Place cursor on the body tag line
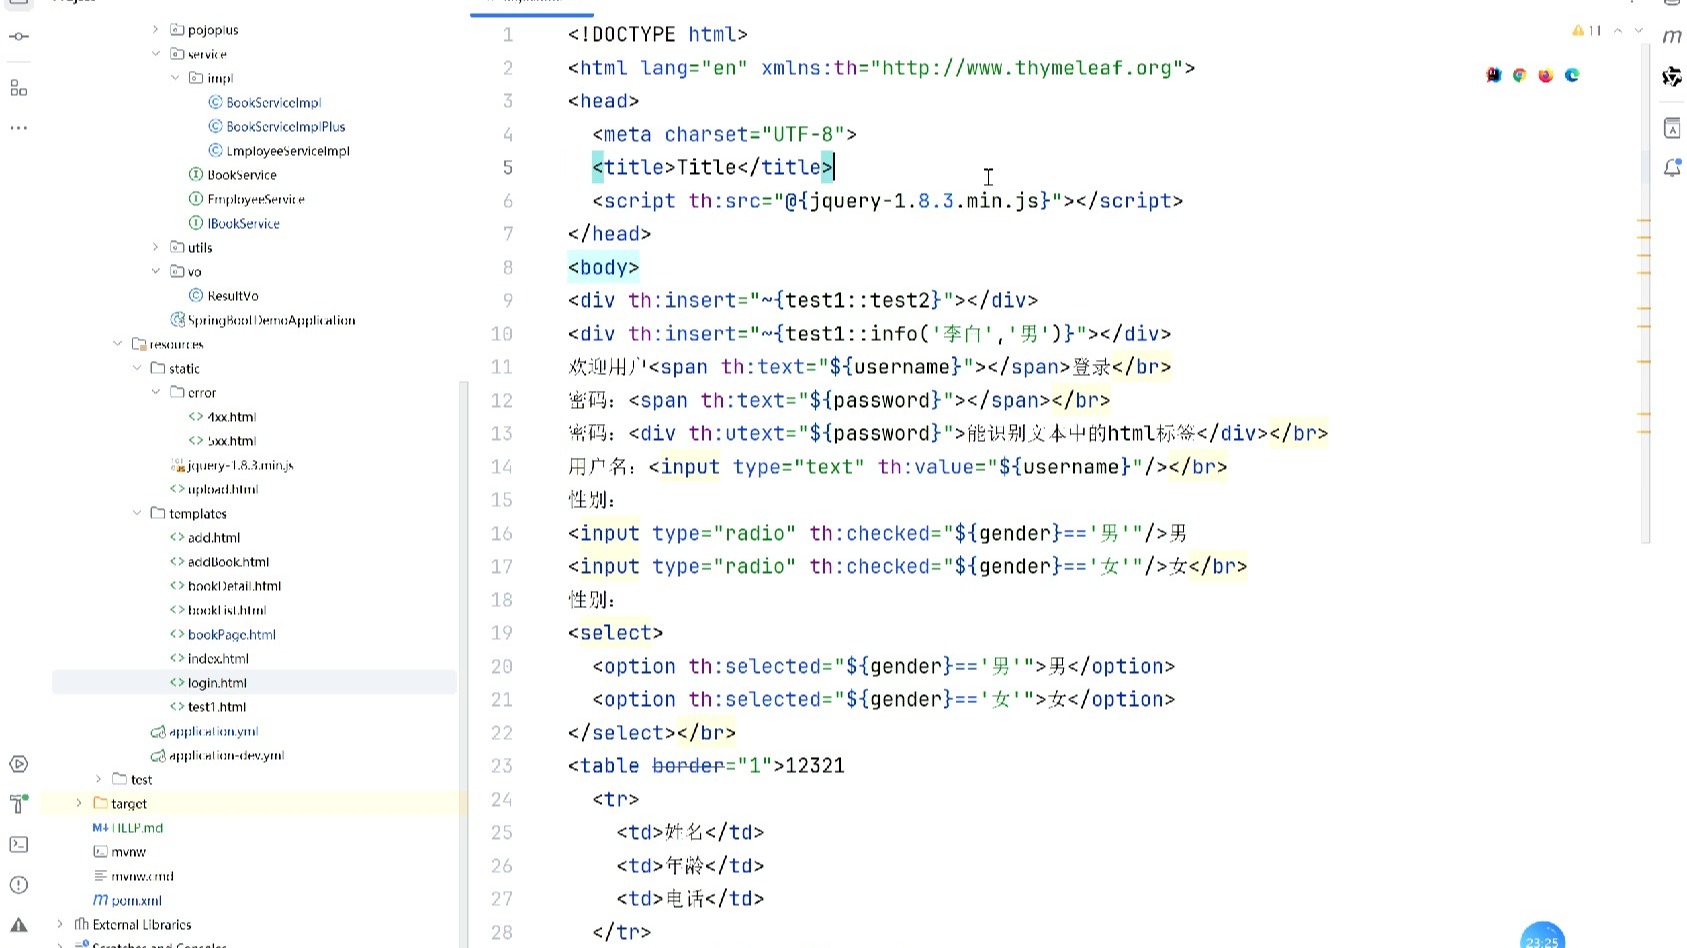 click(603, 267)
